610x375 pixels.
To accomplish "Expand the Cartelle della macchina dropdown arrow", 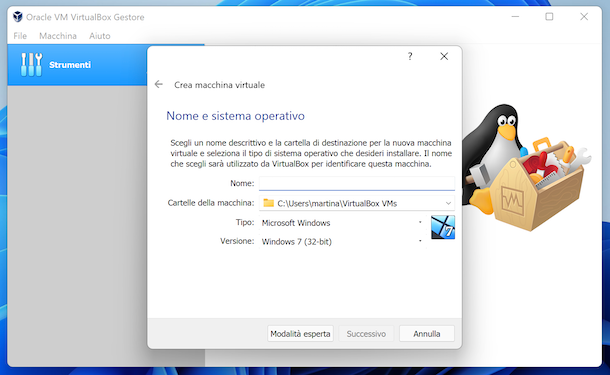I will [448, 203].
